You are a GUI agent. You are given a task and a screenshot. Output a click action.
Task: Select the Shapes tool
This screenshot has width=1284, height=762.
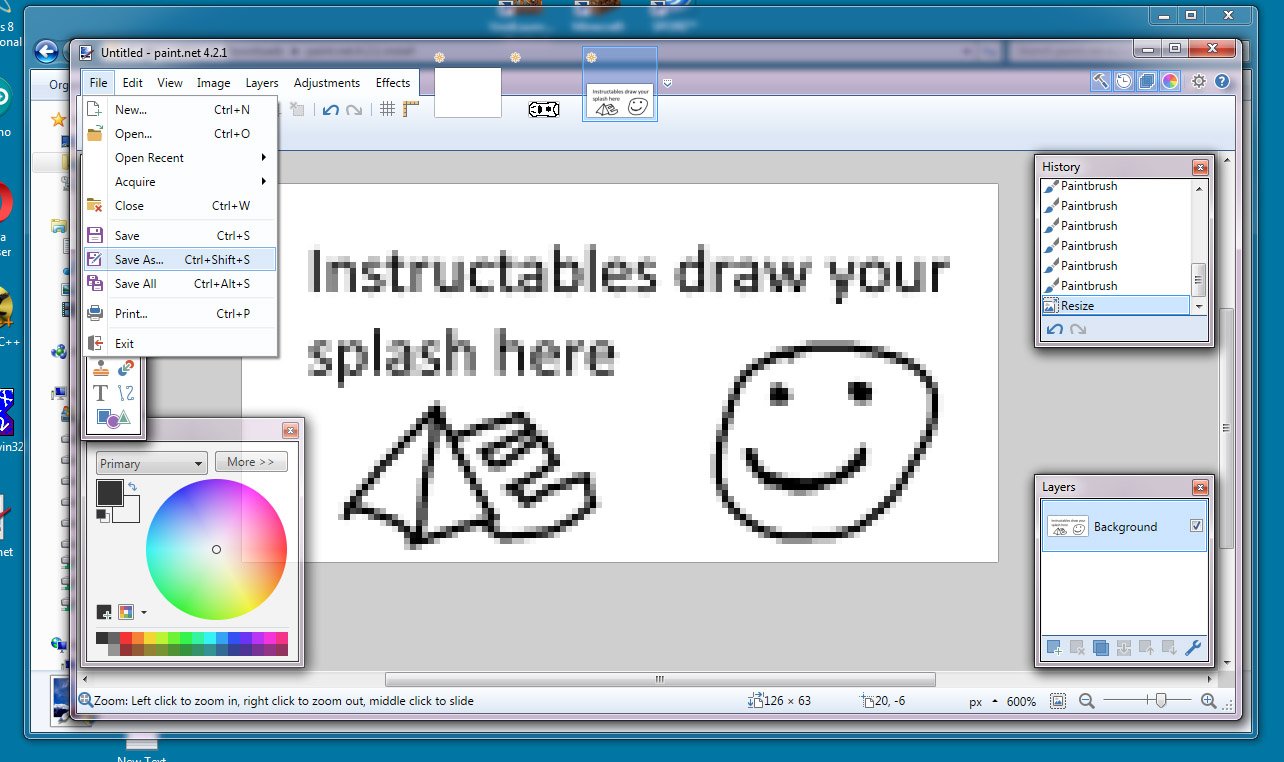click(x=112, y=419)
